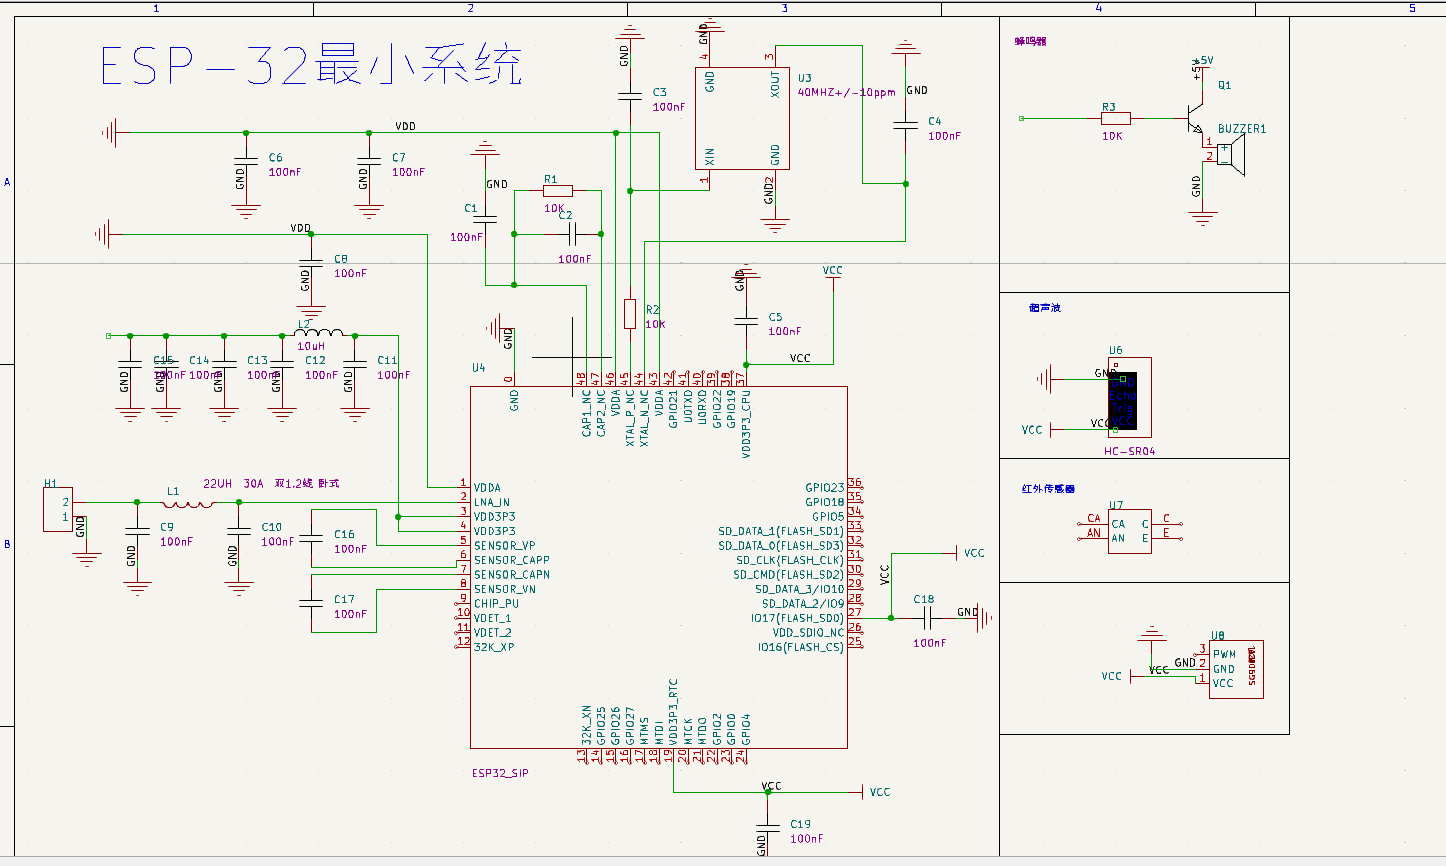Click the U4 ESP32 chip body
Screen dimensions: 1446x866
tap(659, 567)
